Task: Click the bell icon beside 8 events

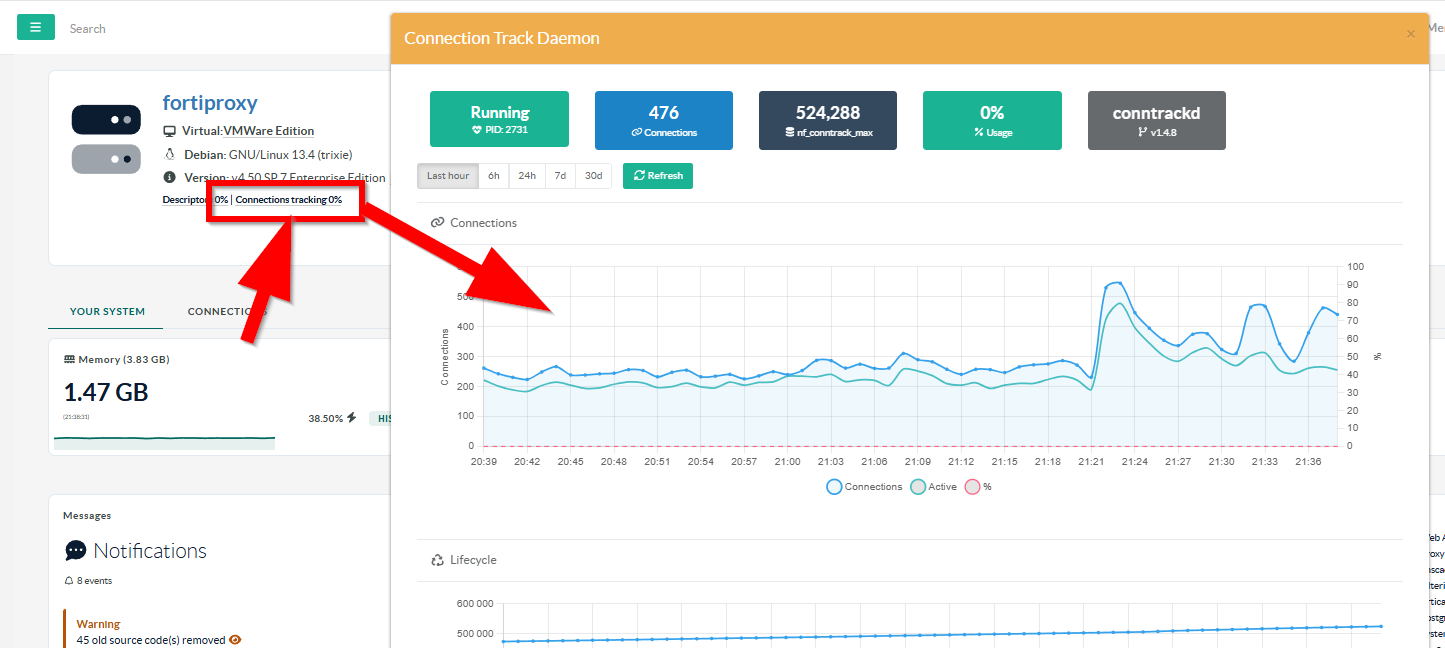Action: click(69, 581)
